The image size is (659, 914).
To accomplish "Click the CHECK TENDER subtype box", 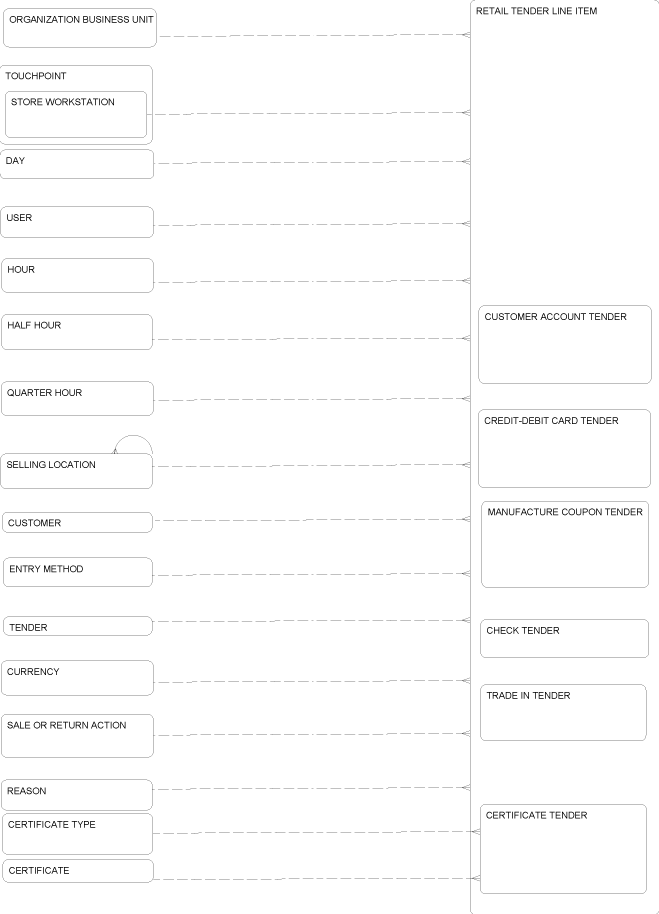I will tap(564, 639).
